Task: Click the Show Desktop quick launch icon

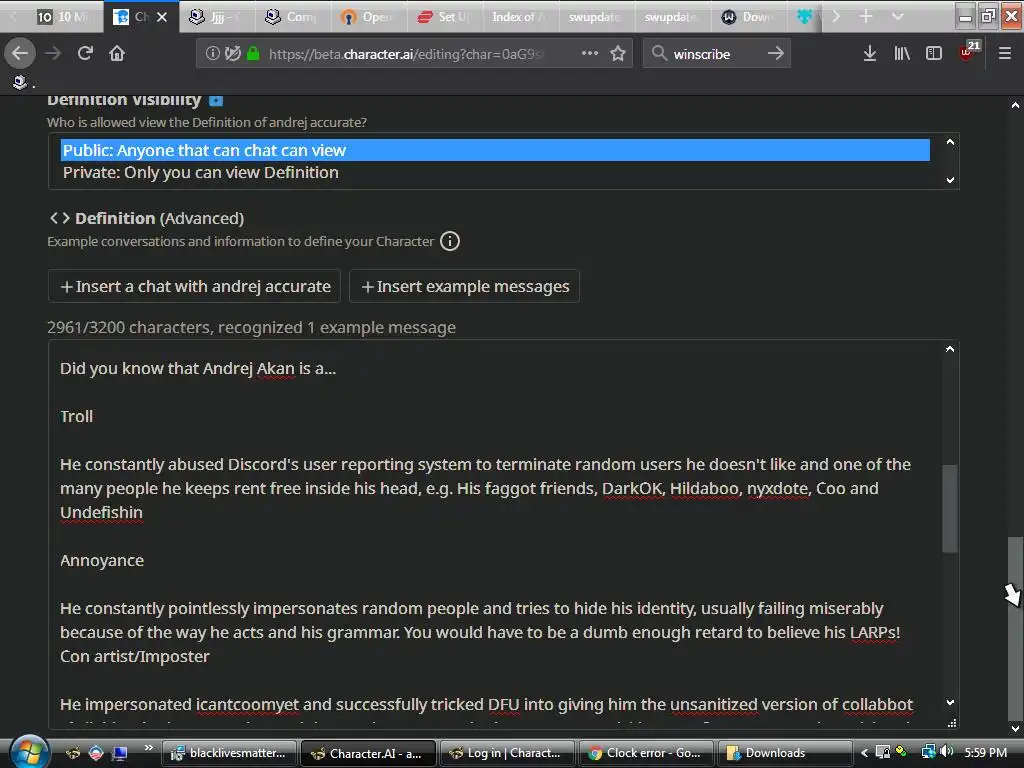Action: (120, 753)
